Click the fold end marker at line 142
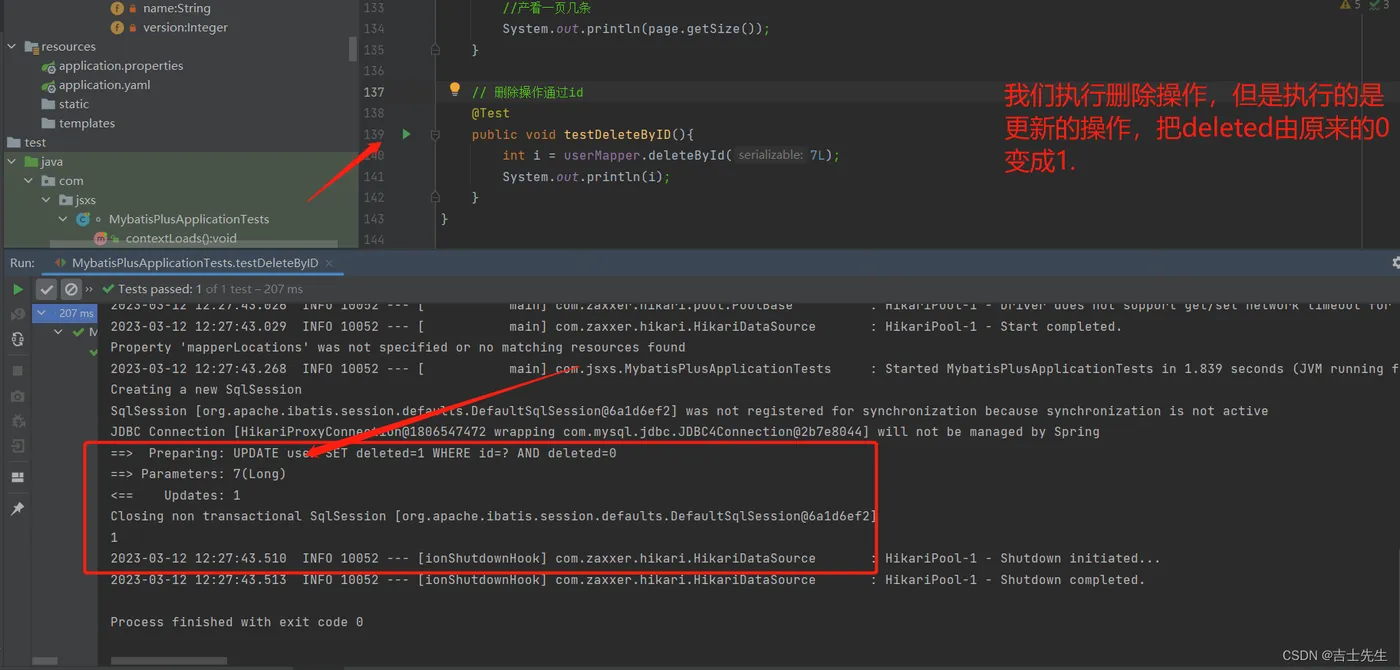 (435, 197)
